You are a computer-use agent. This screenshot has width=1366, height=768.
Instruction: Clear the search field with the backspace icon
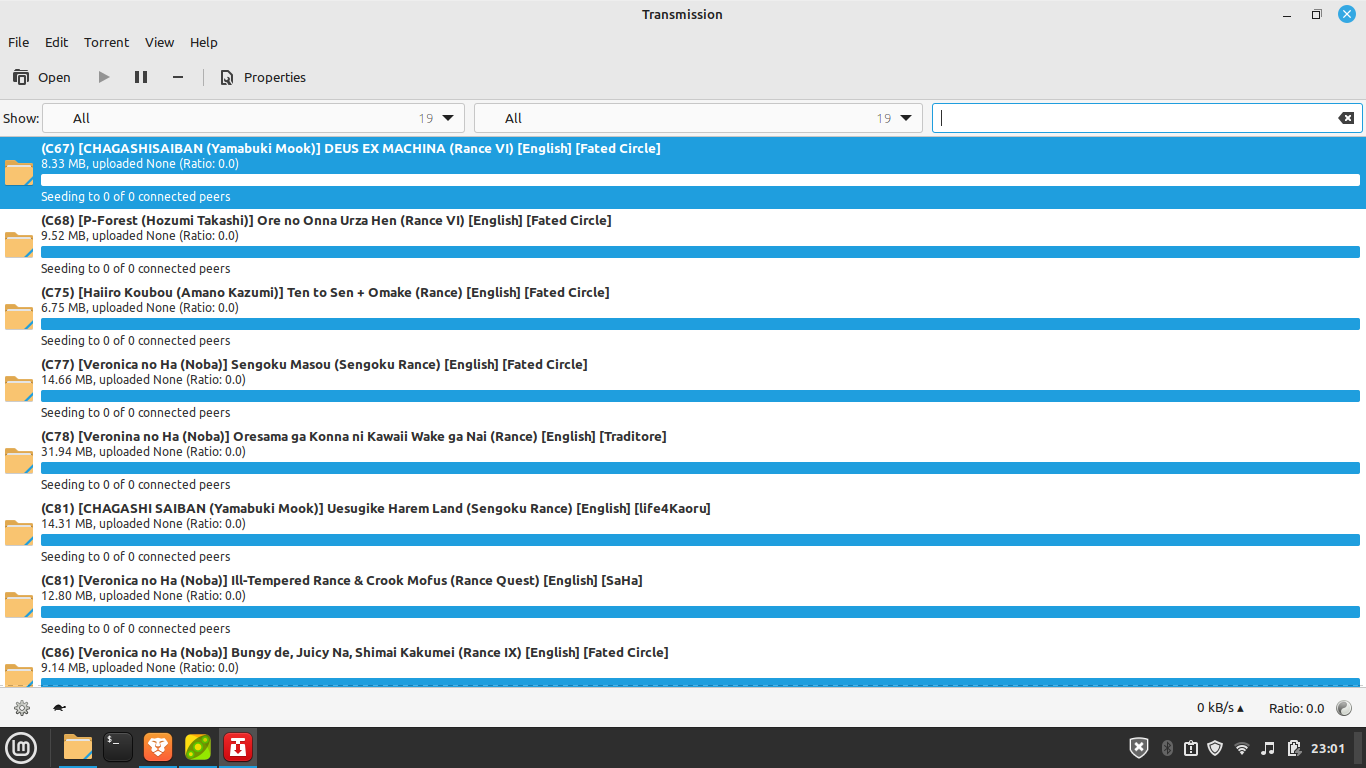pyautogui.click(x=1346, y=118)
